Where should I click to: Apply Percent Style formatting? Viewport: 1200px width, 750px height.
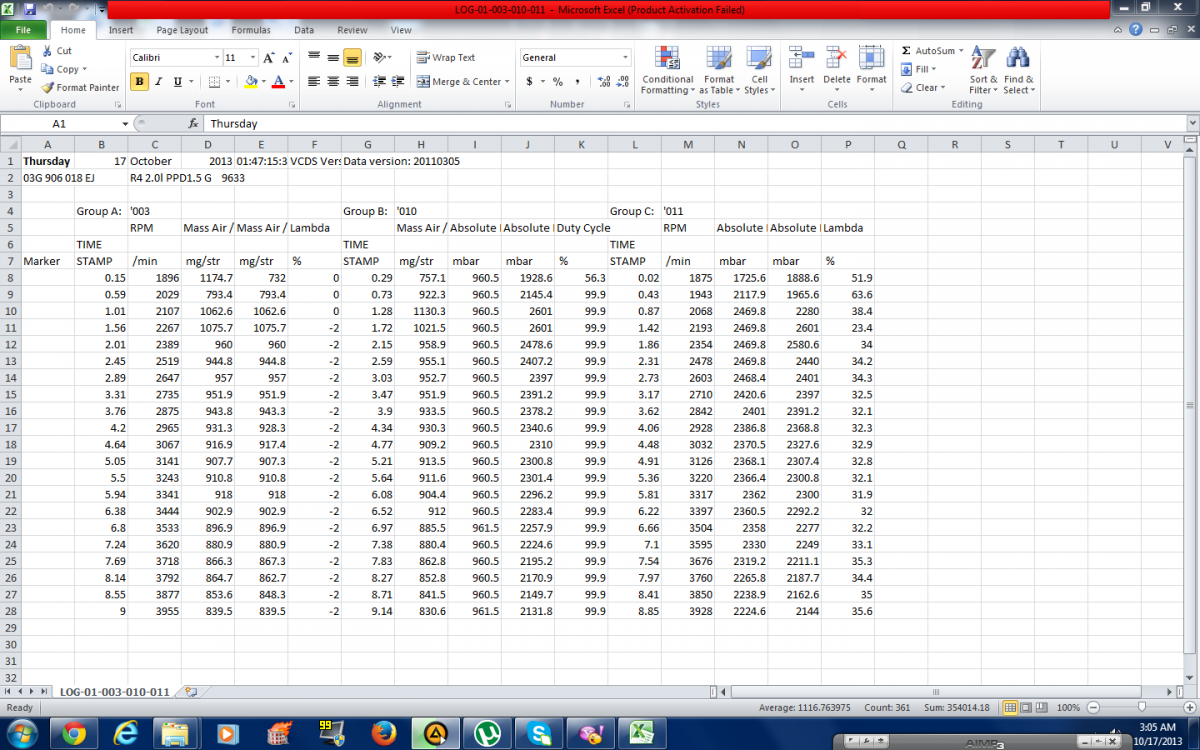tap(558, 82)
